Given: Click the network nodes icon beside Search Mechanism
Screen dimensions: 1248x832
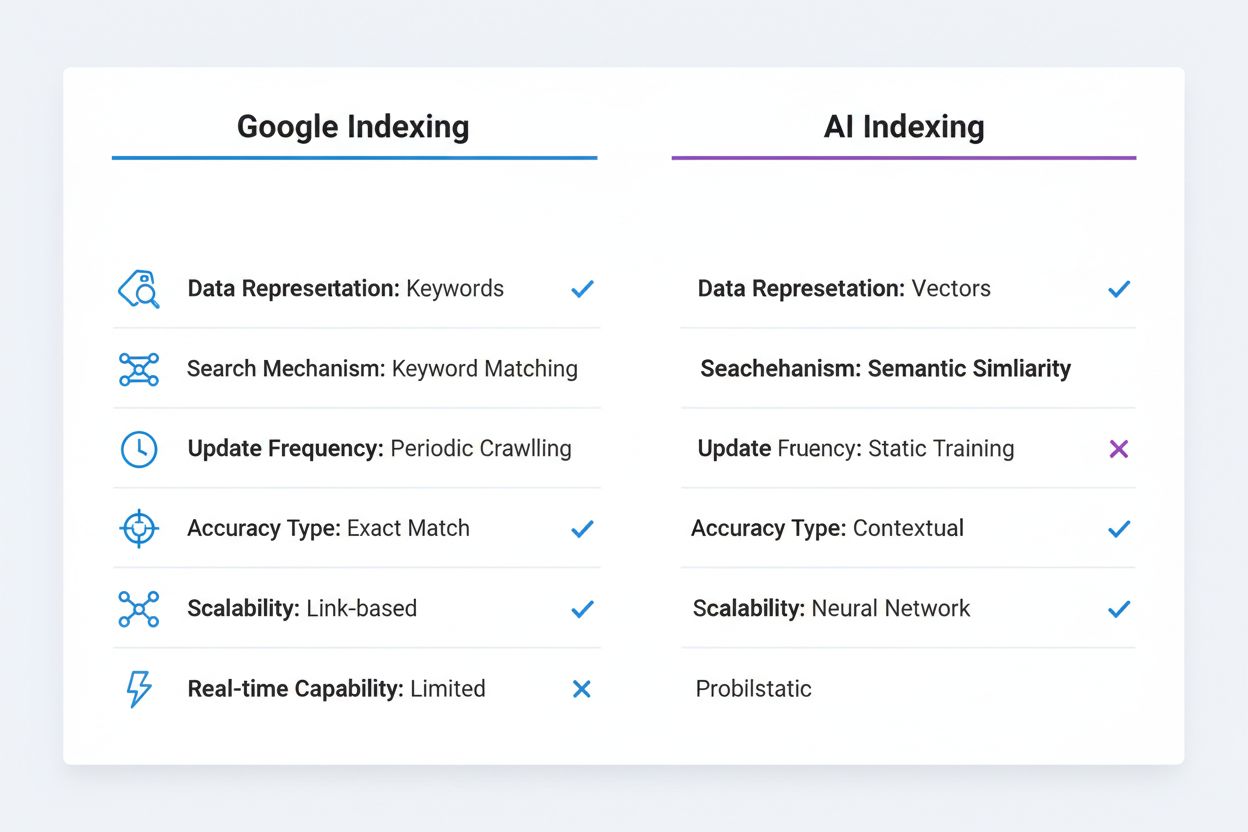Looking at the screenshot, I should click(139, 369).
